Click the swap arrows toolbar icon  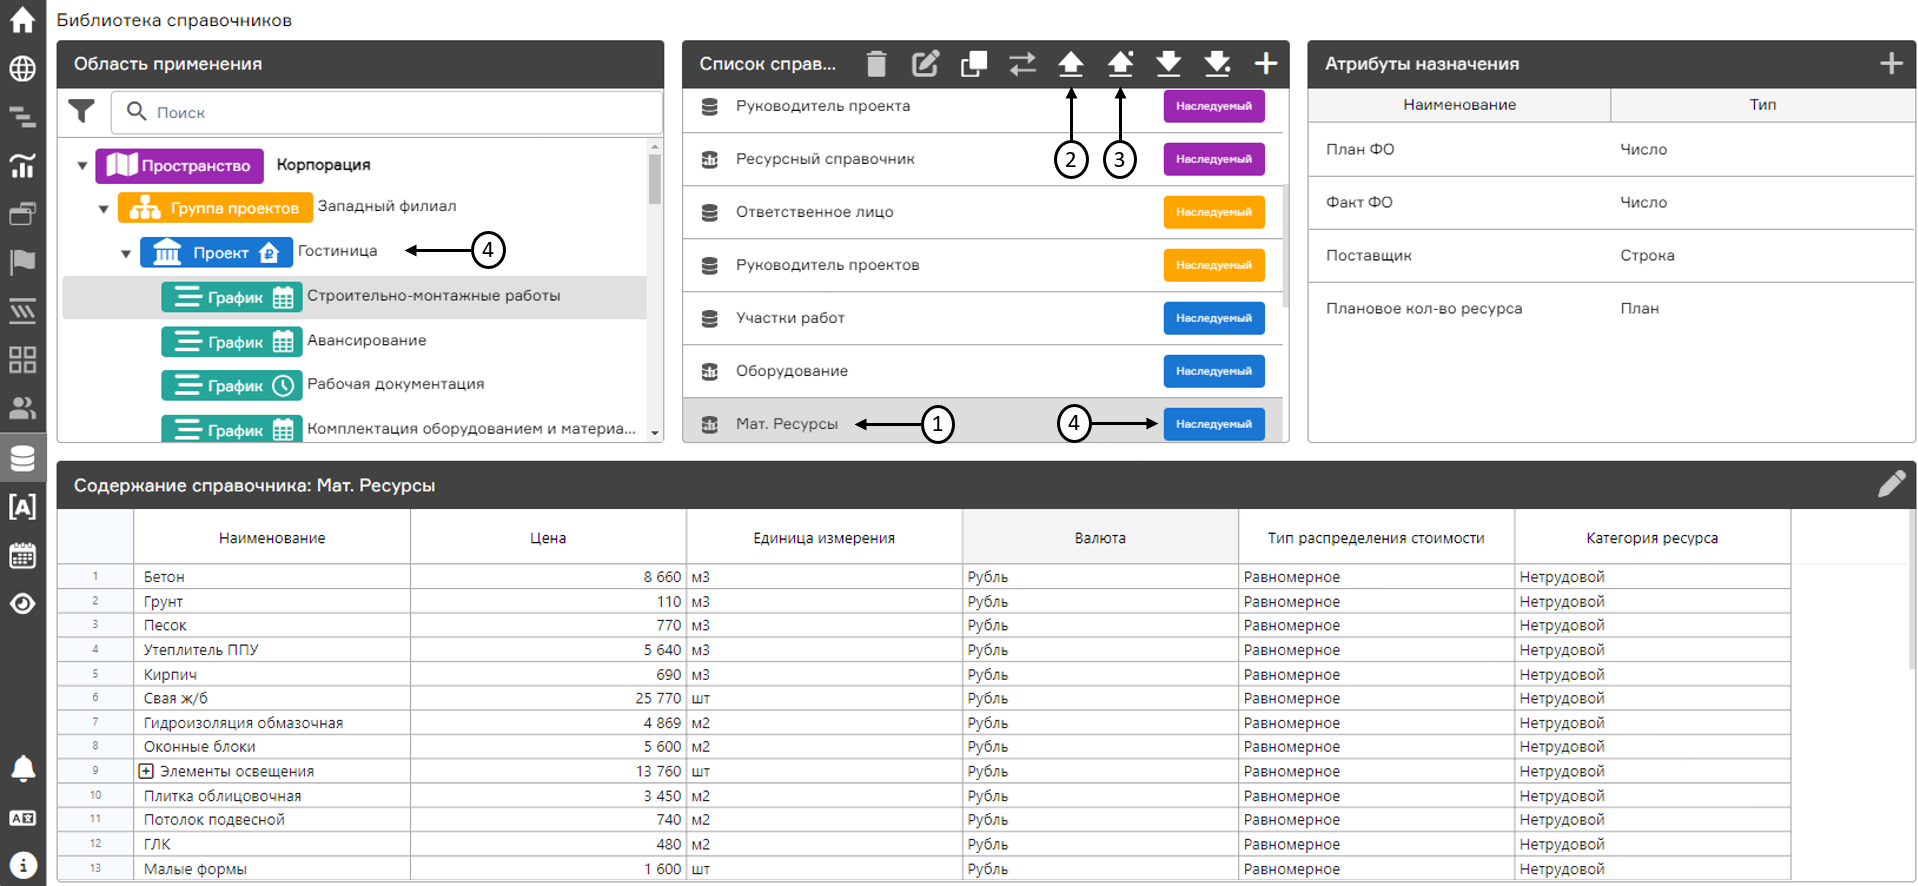pos(1022,64)
